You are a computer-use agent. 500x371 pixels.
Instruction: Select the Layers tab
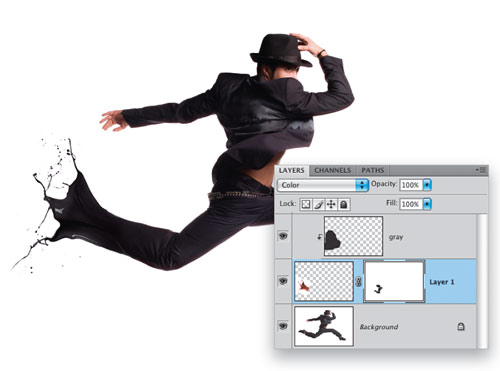291,170
